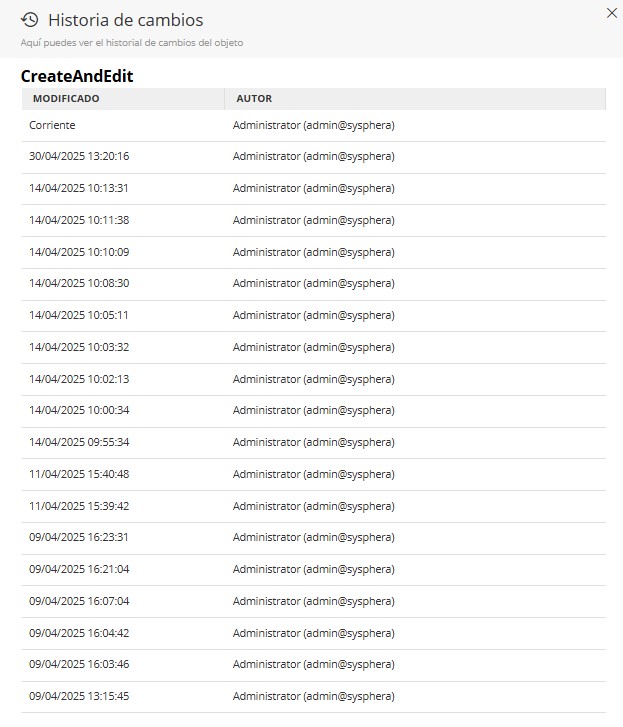The image size is (623, 727).
Task: Pick the 14/04/2025 10:05:11 version
Action: (79, 315)
